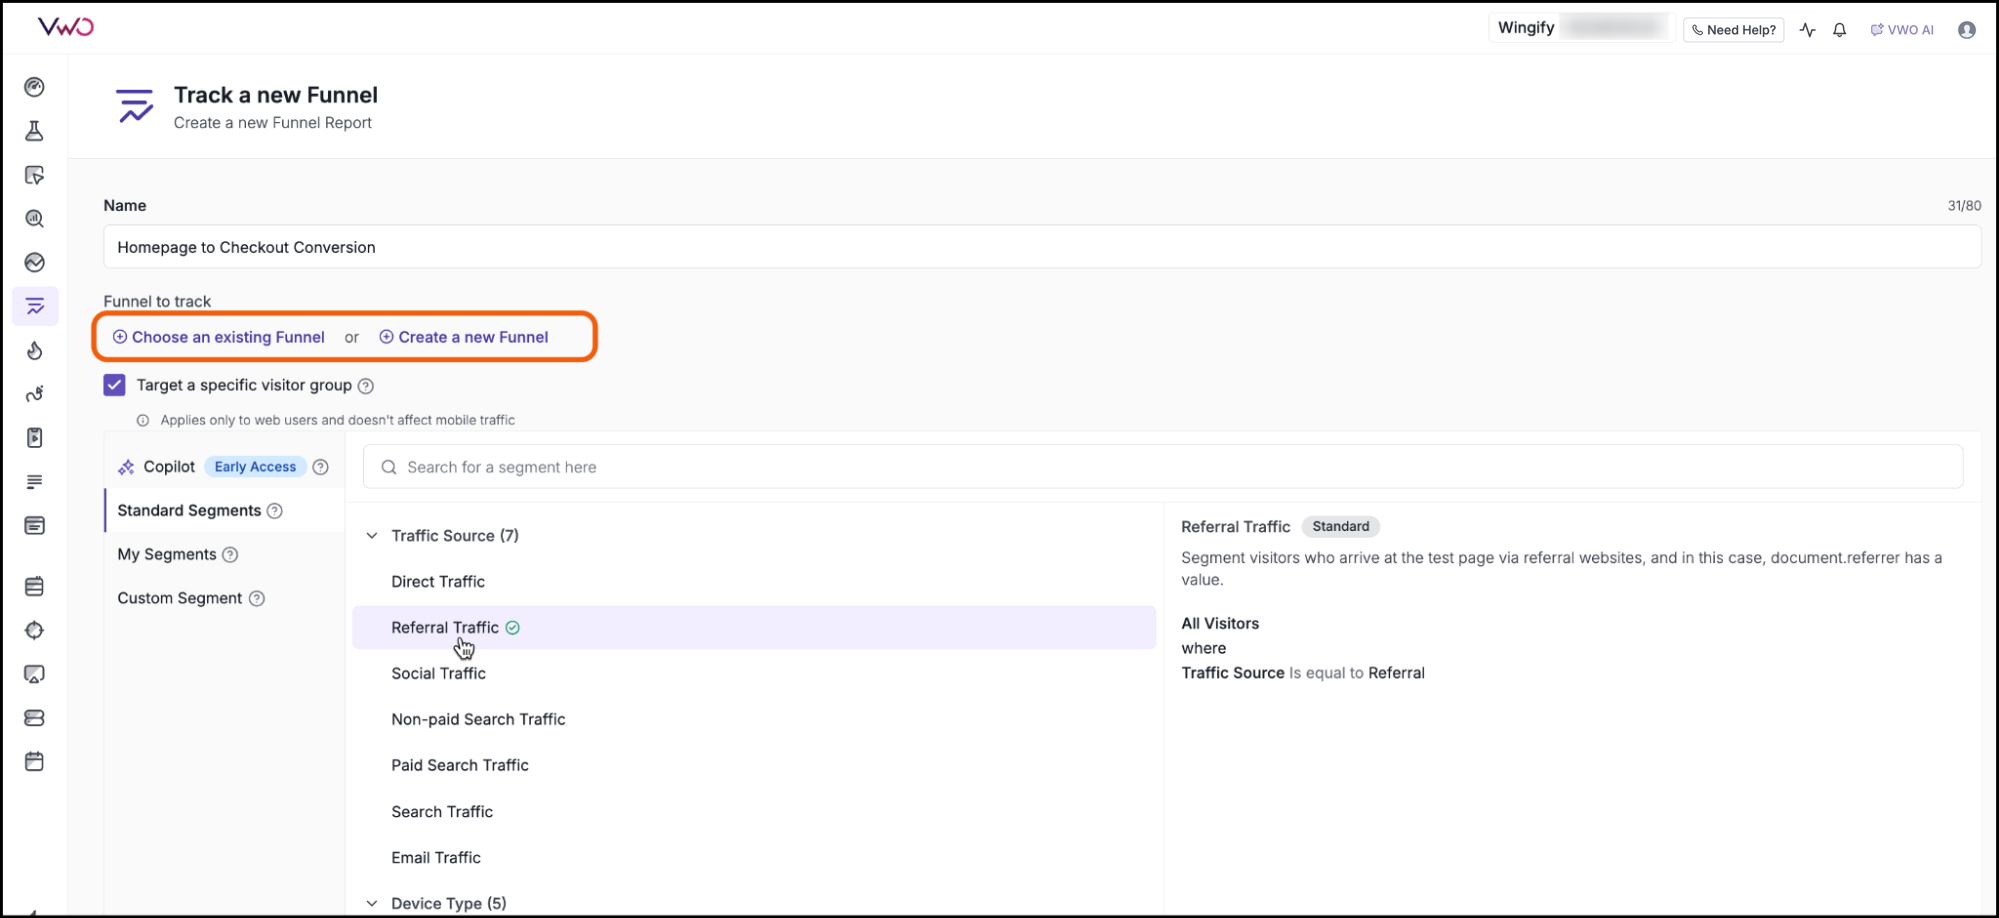1999x918 pixels.
Task: Uncheck Target a specific visitor group
Action: click(115, 385)
